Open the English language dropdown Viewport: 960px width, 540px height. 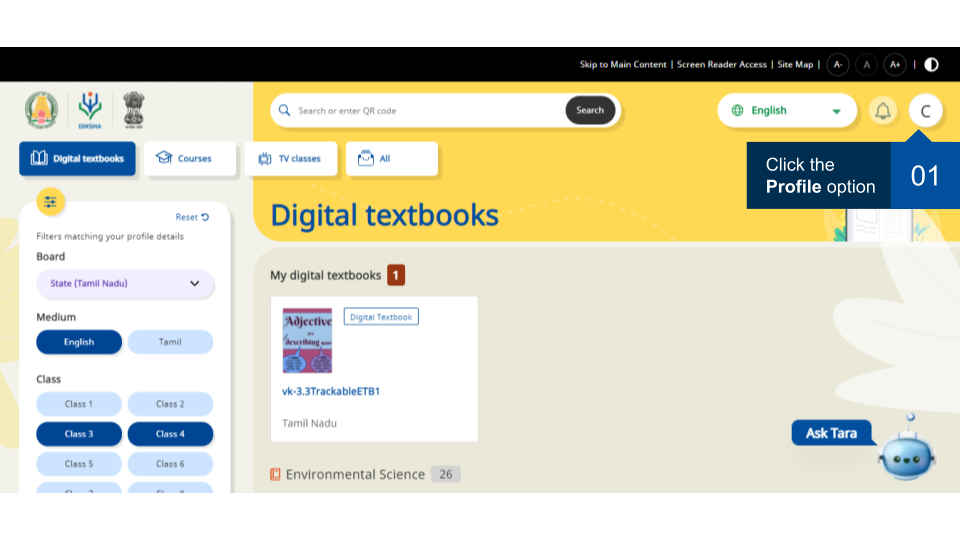[x=787, y=111]
